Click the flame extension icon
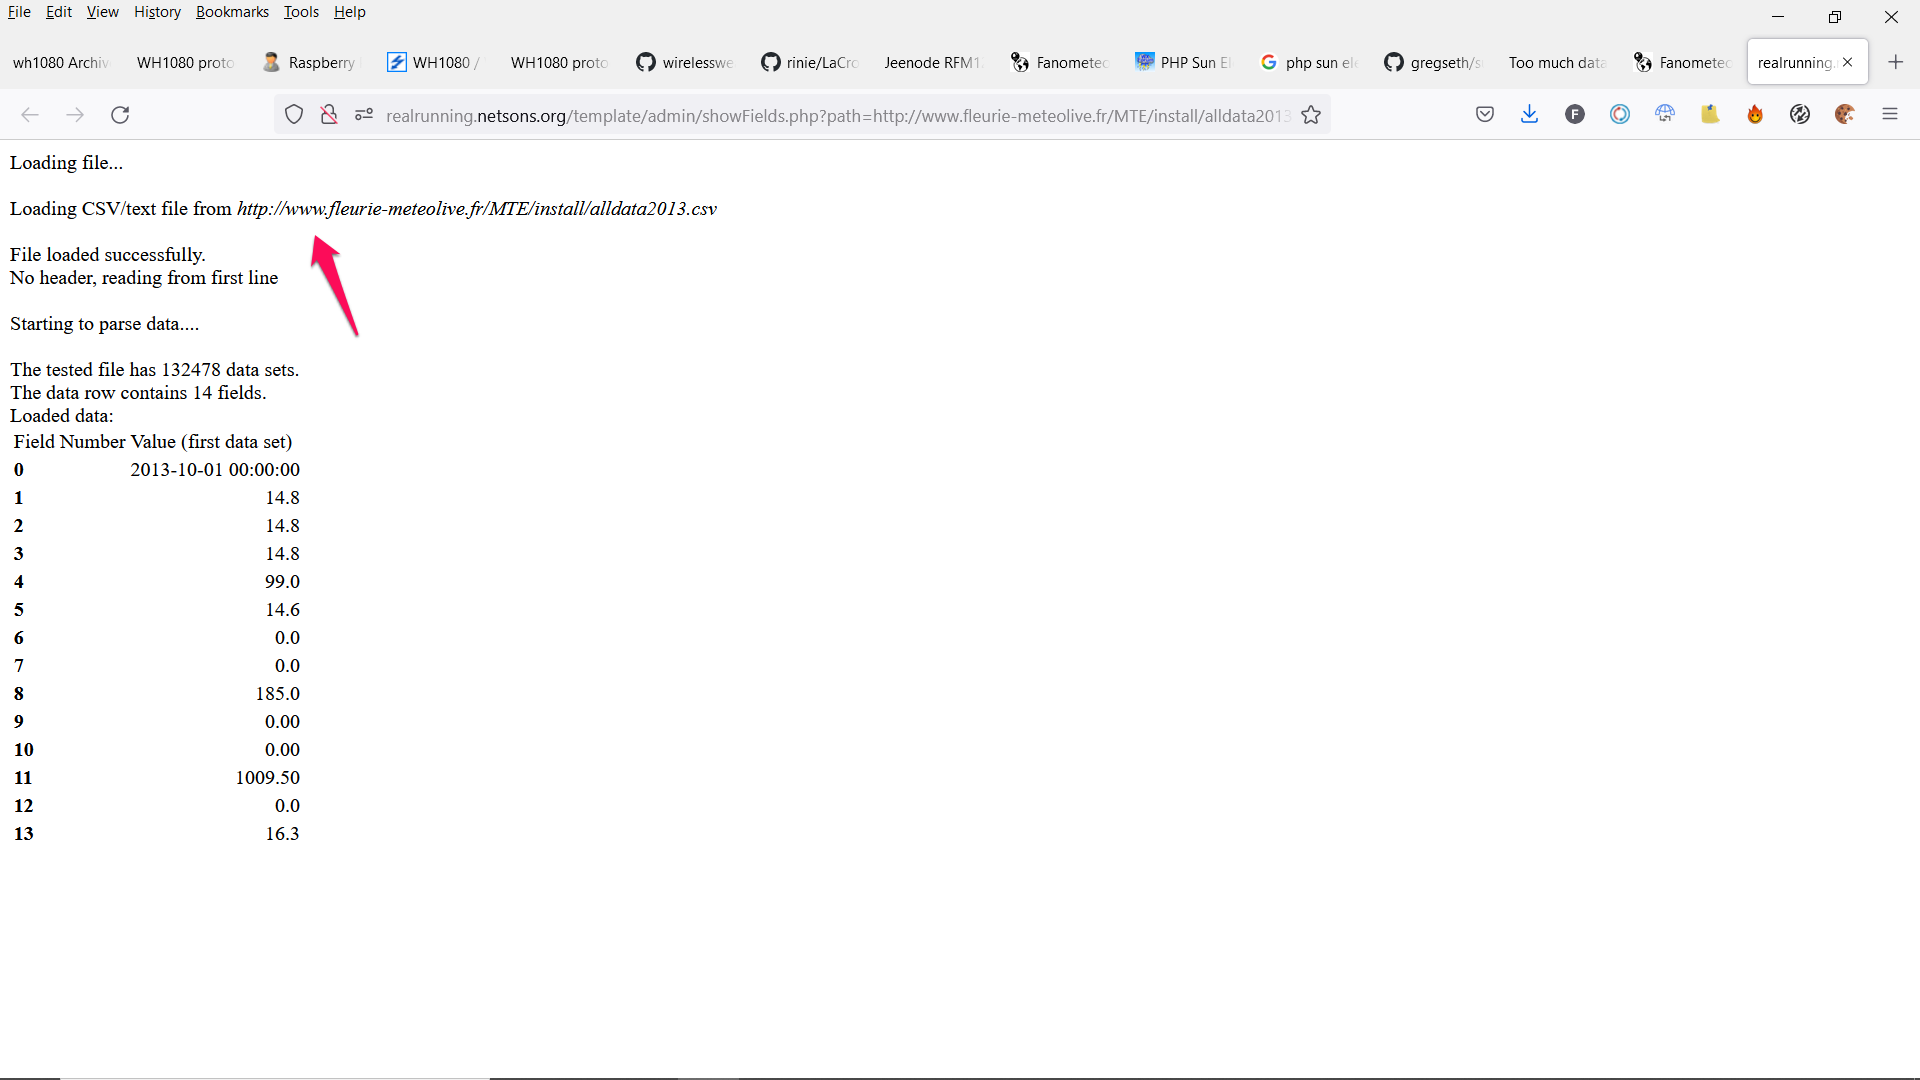Viewport: 1920px width, 1080px height. [x=1755, y=115]
